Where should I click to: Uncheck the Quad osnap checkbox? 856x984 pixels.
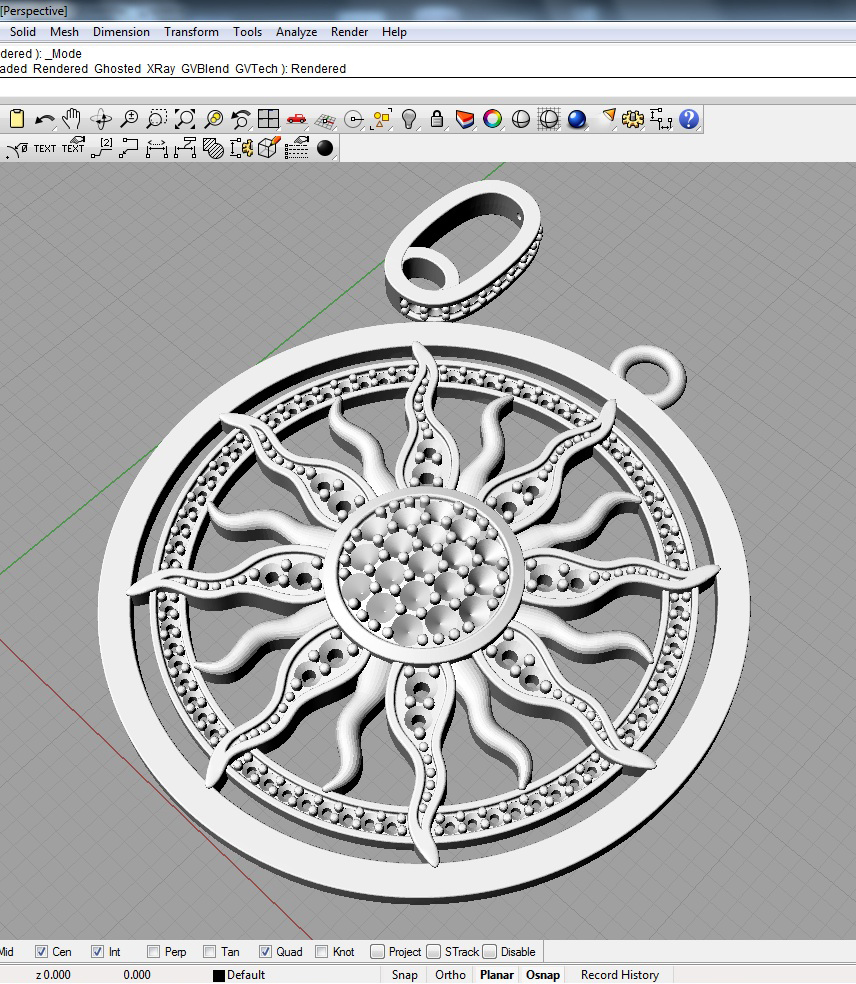pyautogui.click(x=265, y=951)
